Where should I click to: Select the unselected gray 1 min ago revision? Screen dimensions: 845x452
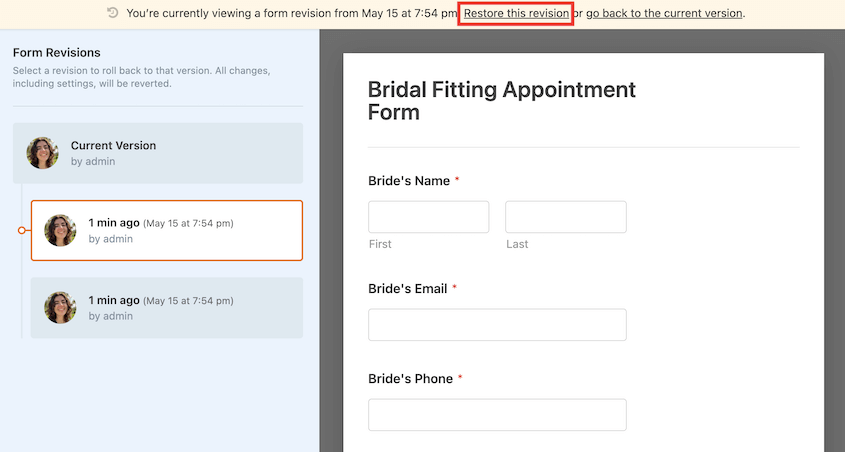167,308
